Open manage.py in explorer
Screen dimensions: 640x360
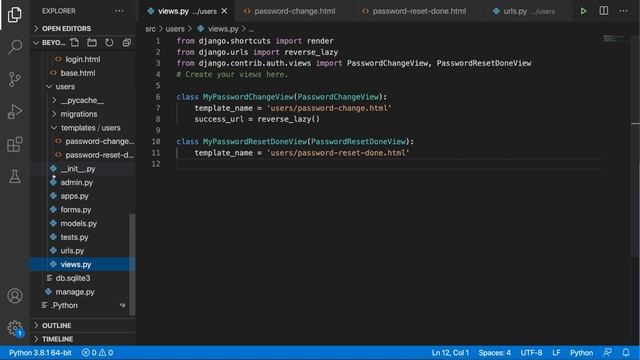tap(82, 292)
